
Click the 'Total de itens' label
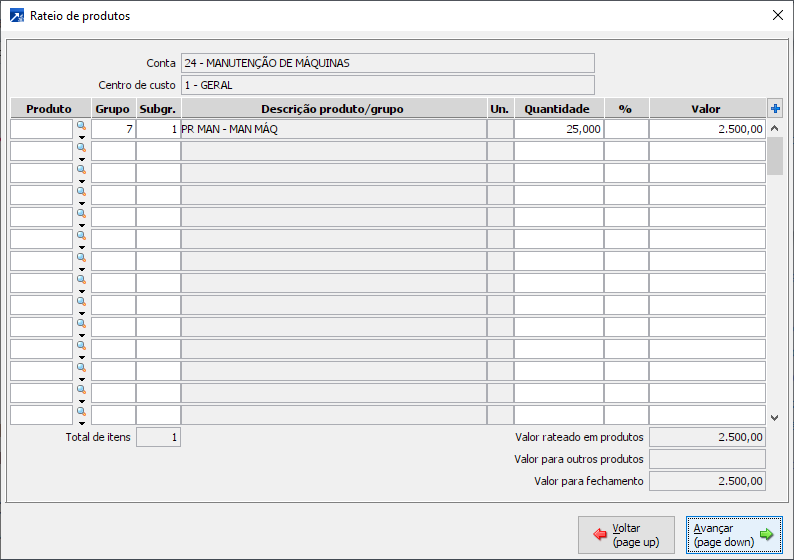98,437
